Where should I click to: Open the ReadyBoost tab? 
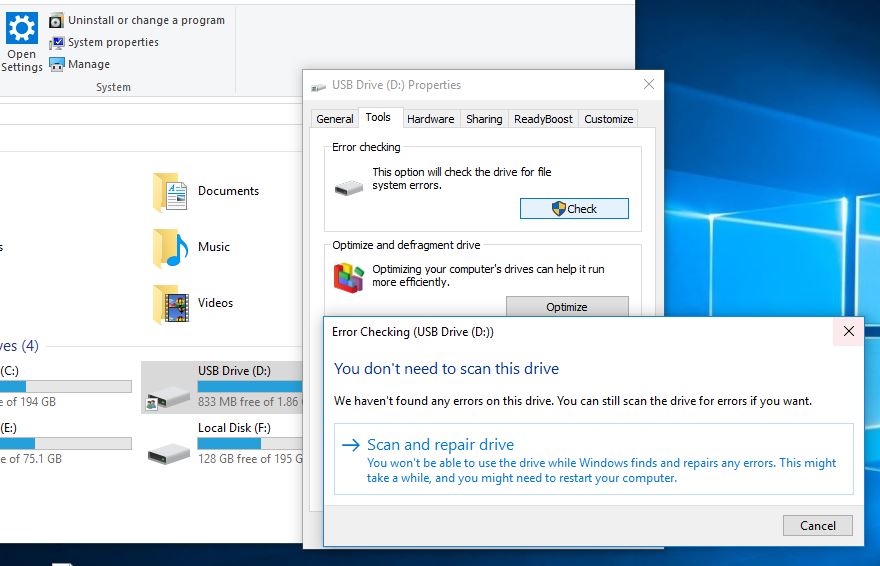(543, 119)
